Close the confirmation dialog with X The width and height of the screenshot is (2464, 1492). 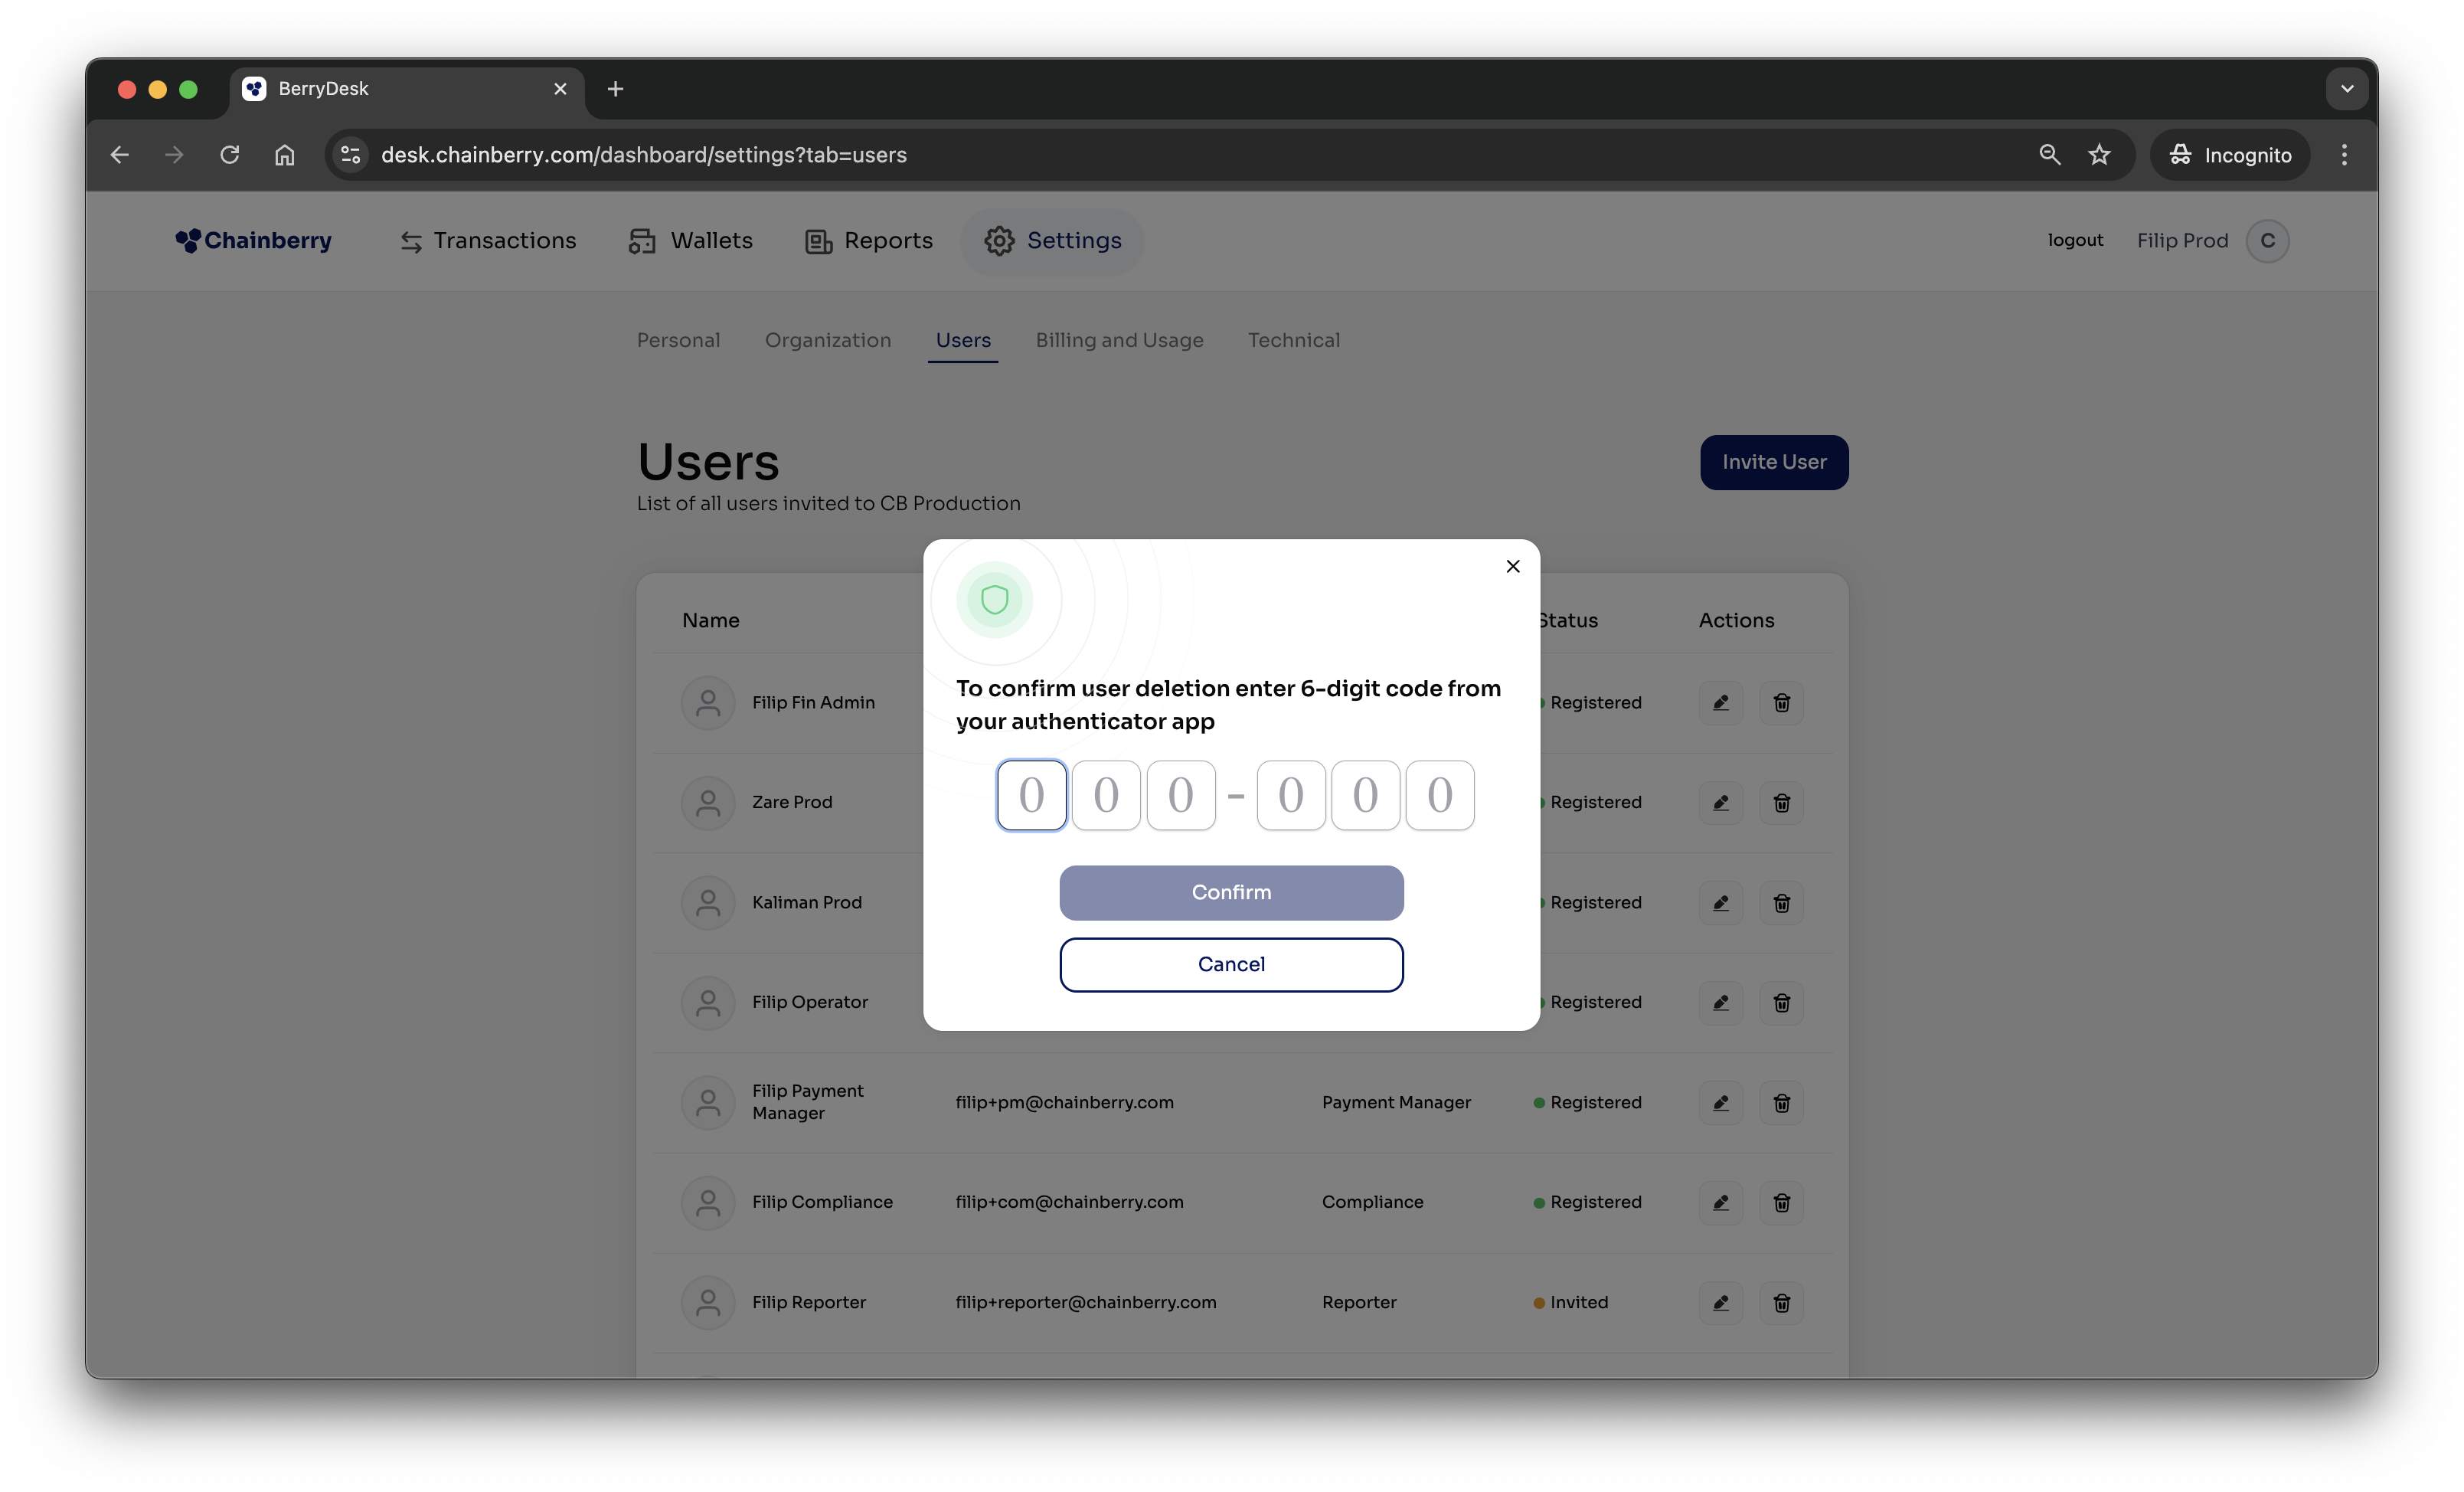pos(1512,566)
